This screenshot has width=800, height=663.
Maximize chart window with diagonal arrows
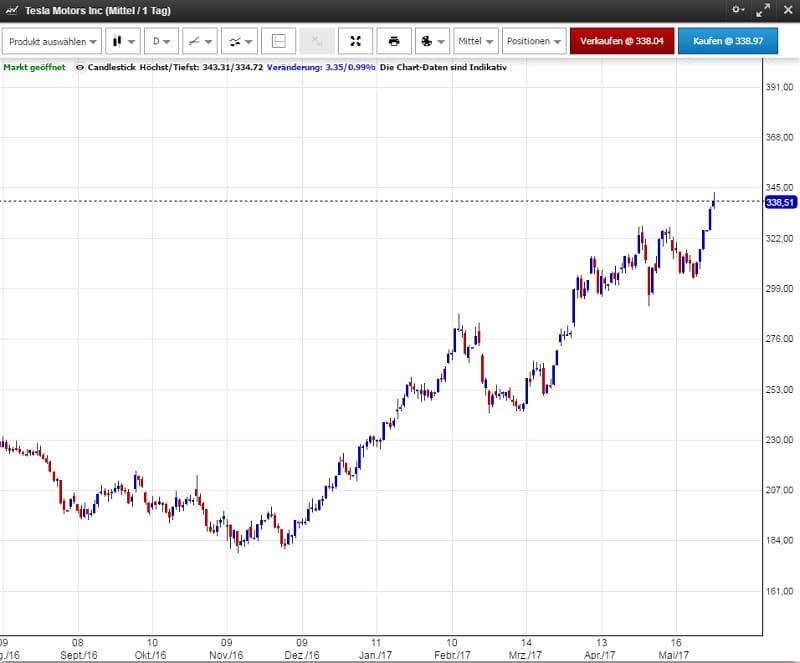point(763,9)
